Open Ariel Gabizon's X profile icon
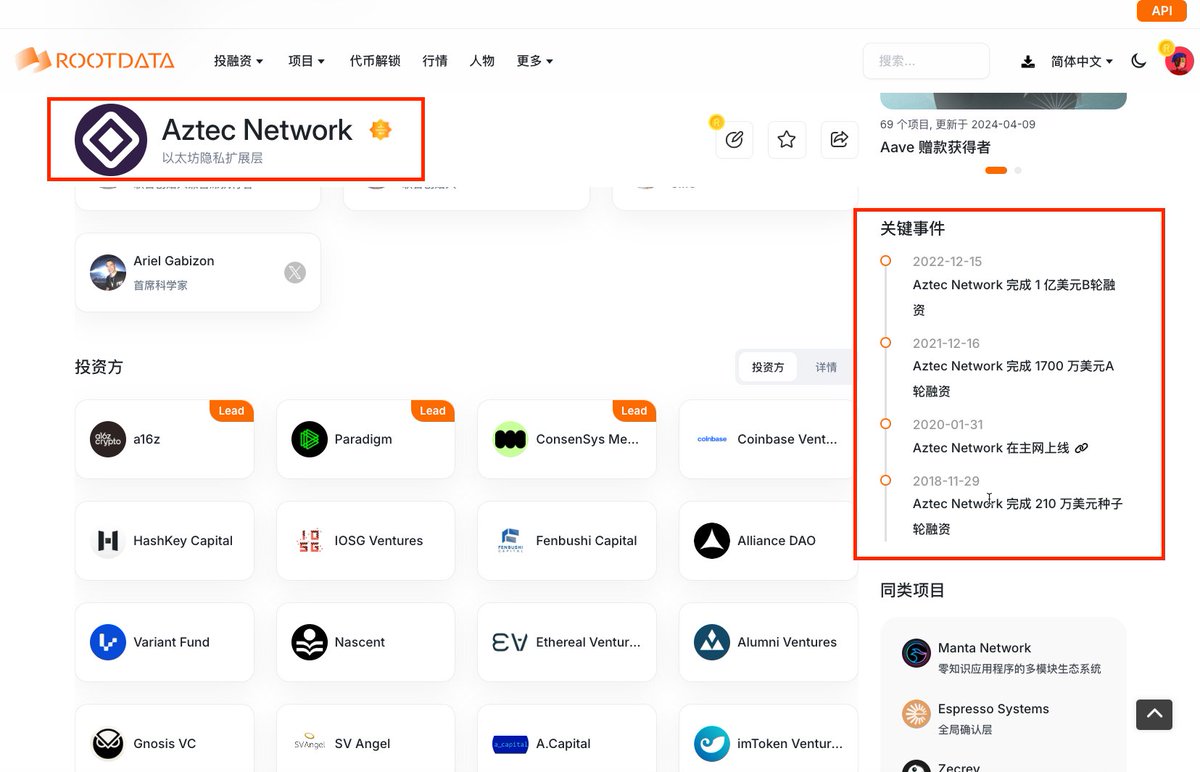The width and height of the screenshot is (1200, 772). [295, 272]
